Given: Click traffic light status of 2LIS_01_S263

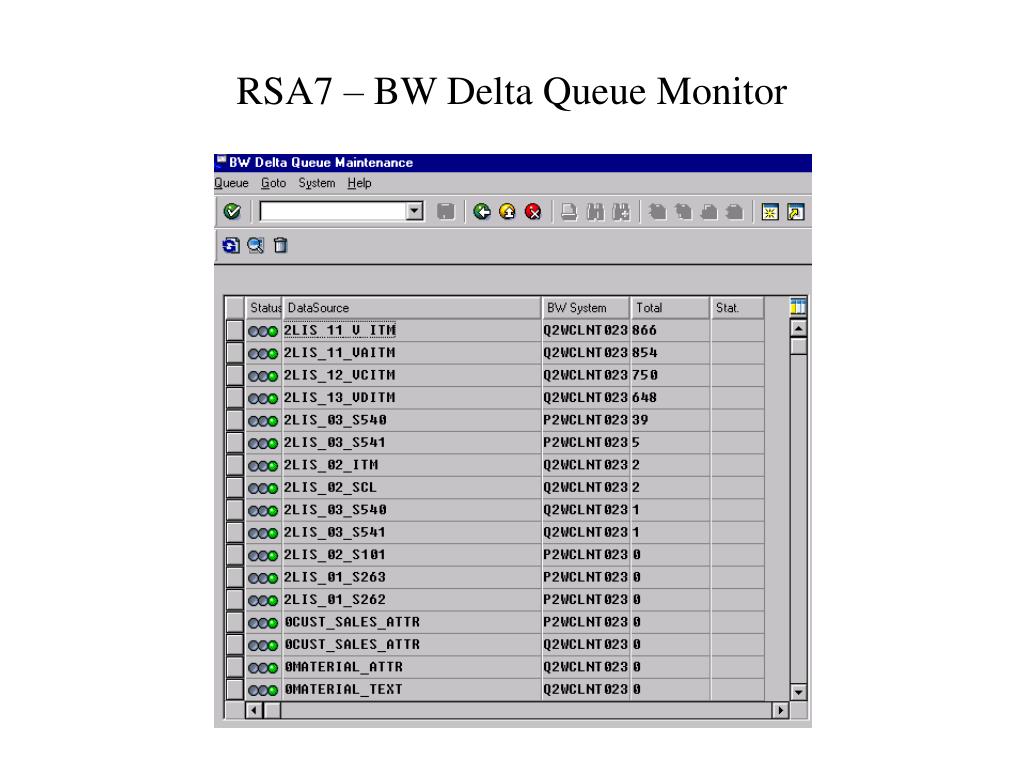Looking at the screenshot, I should (263, 579).
